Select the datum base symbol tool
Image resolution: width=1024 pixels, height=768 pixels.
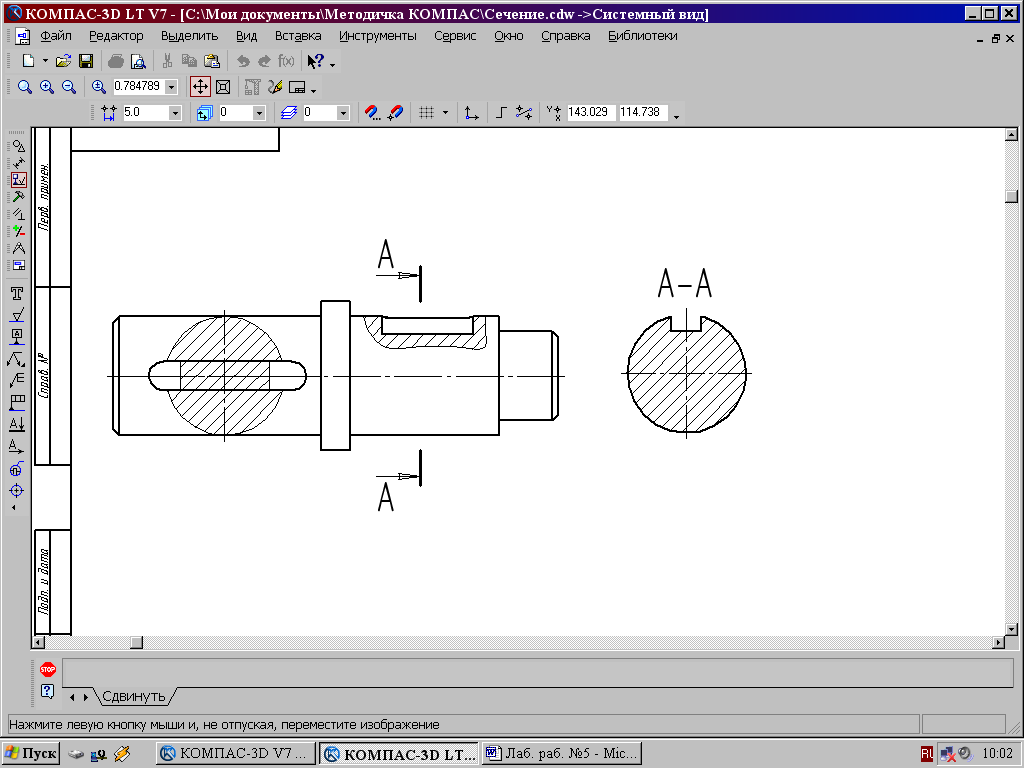(17, 337)
